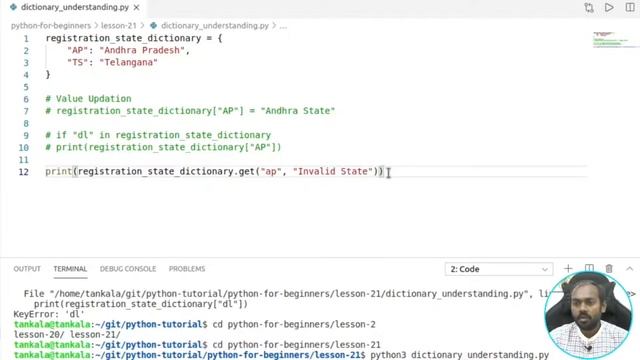The width and height of the screenshot is (640, 360).
Task: Open python-for-beginners breadcrumb folder
Action: [x=51, y=25]
